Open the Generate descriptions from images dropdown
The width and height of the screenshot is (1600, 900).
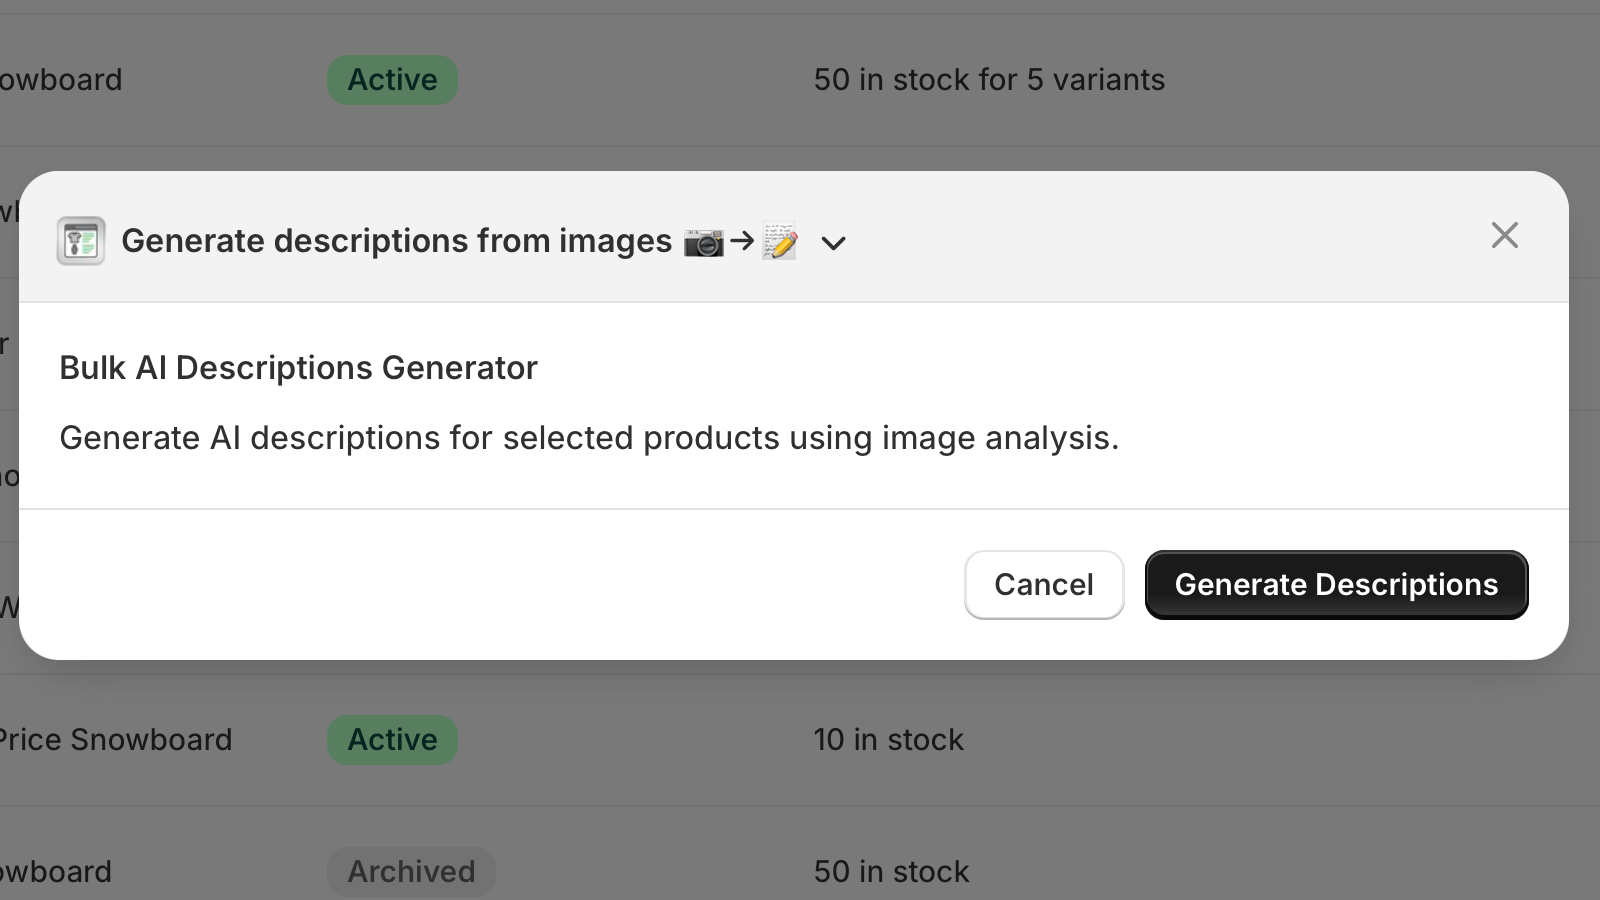(833, 243)
